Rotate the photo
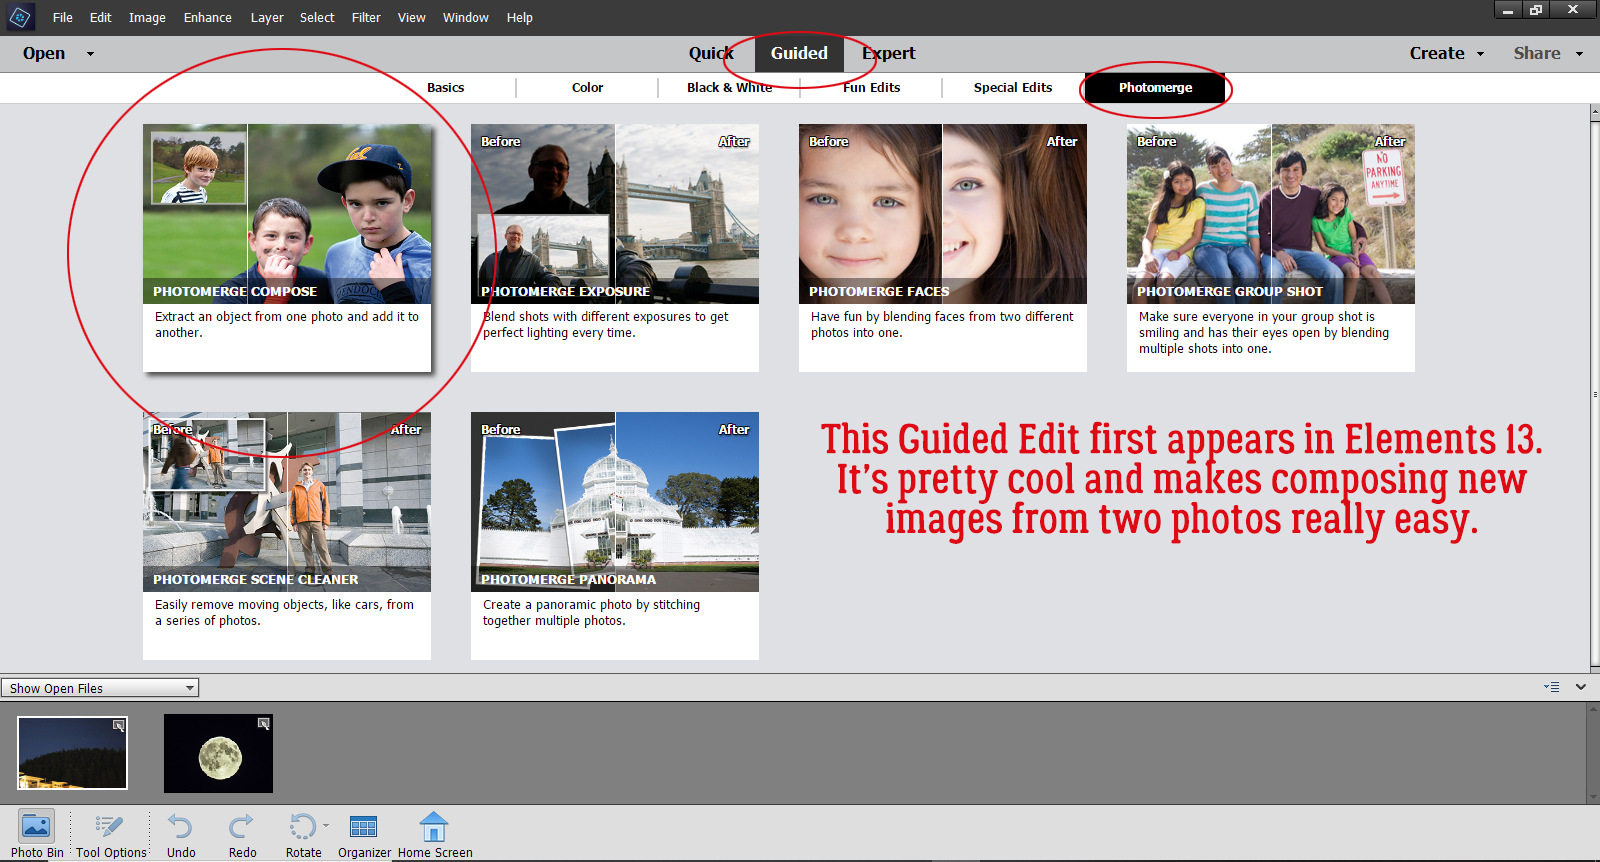Screen dimensions: 1600x862 tap(302, 834)
